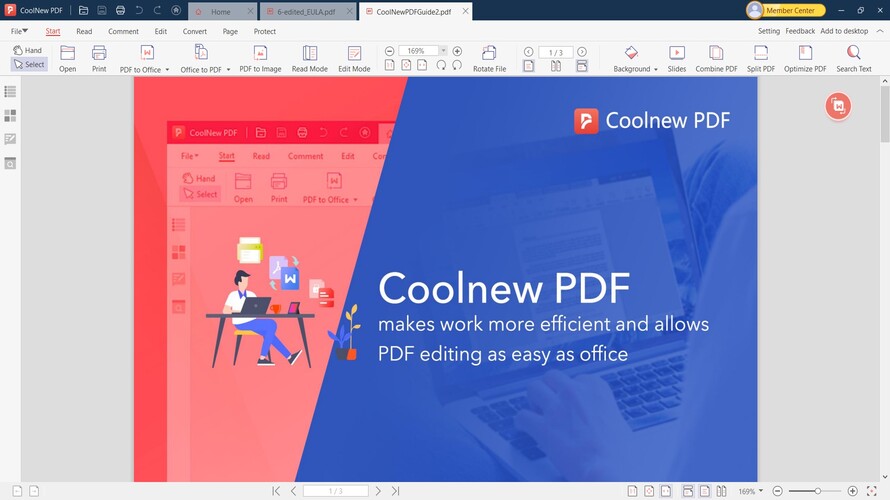
Task: Click the Rotate File icon
Action: pyautogui.click(x=489, y=53)
